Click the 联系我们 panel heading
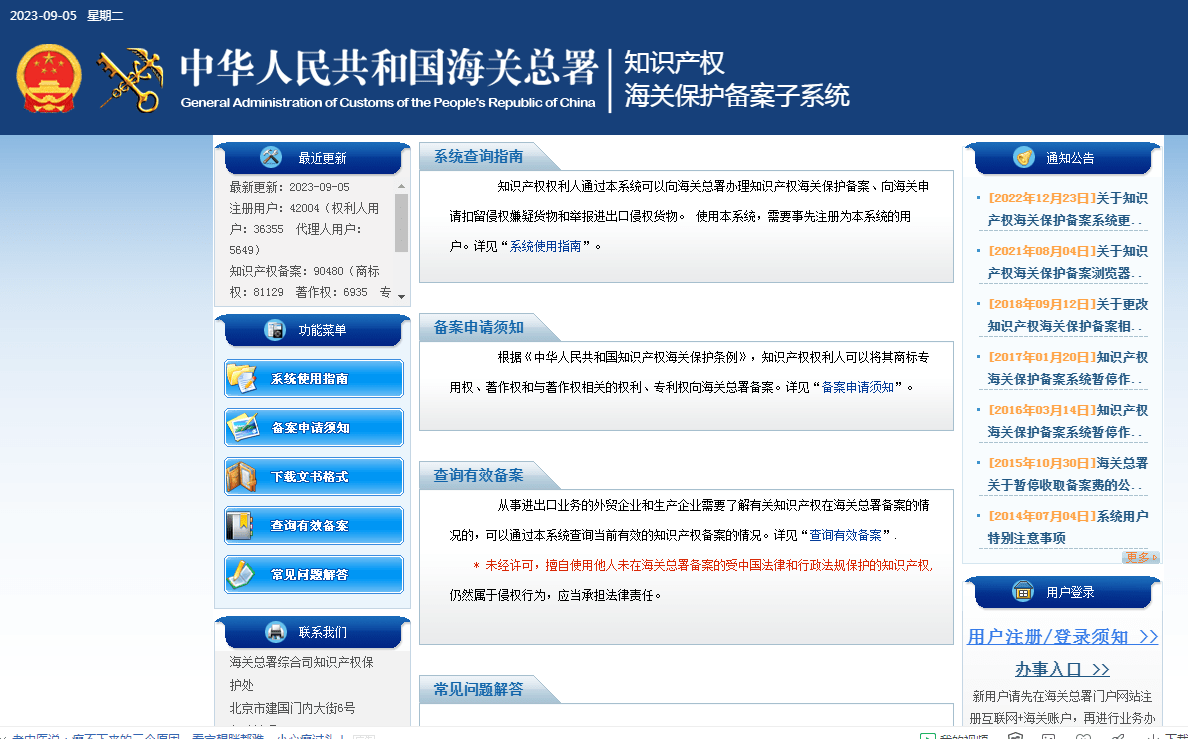The height and width of the screenshot is (739, 1188). point(322,632)
